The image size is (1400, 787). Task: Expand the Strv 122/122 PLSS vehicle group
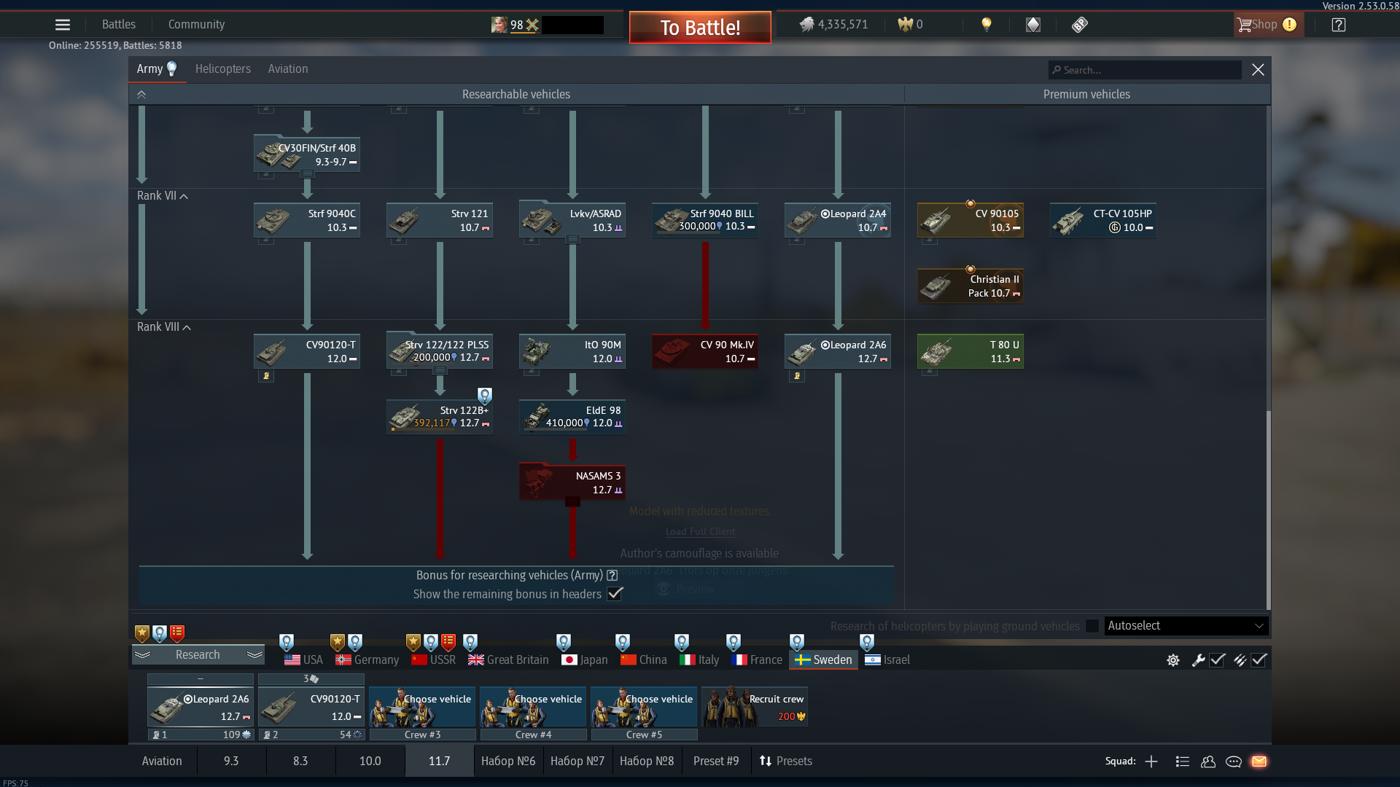[x=439, y=352]
